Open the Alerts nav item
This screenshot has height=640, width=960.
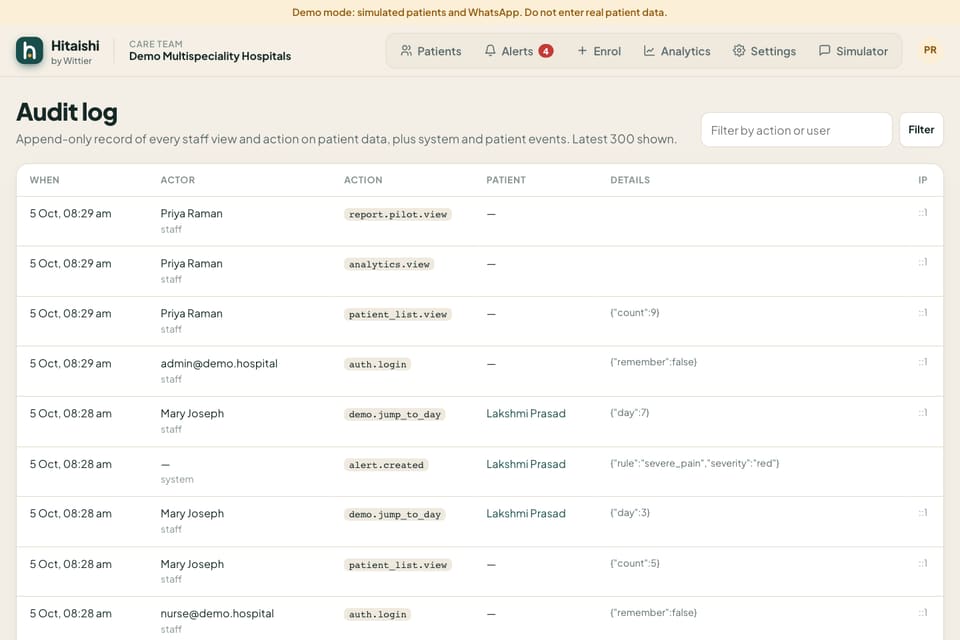pyautogui.click(x=519, y=51)
